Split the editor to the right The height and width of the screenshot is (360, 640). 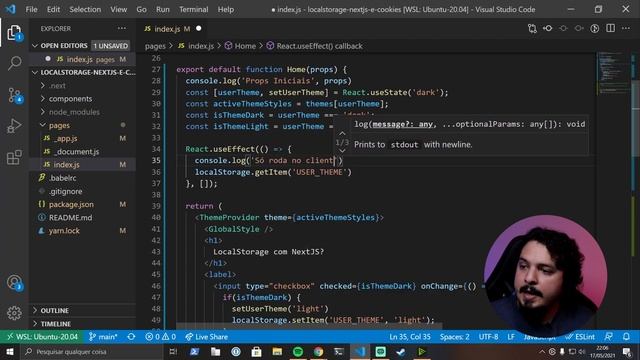point(610,29)
